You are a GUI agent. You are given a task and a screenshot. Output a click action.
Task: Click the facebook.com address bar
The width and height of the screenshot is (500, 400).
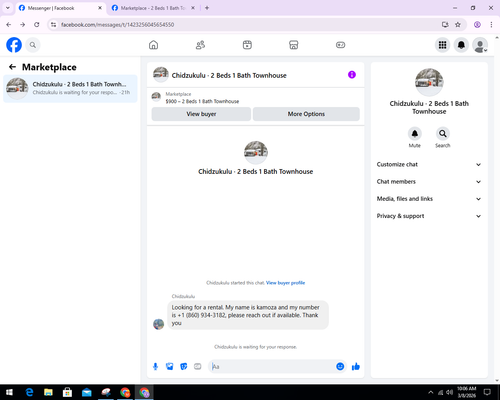pos(247,25)
